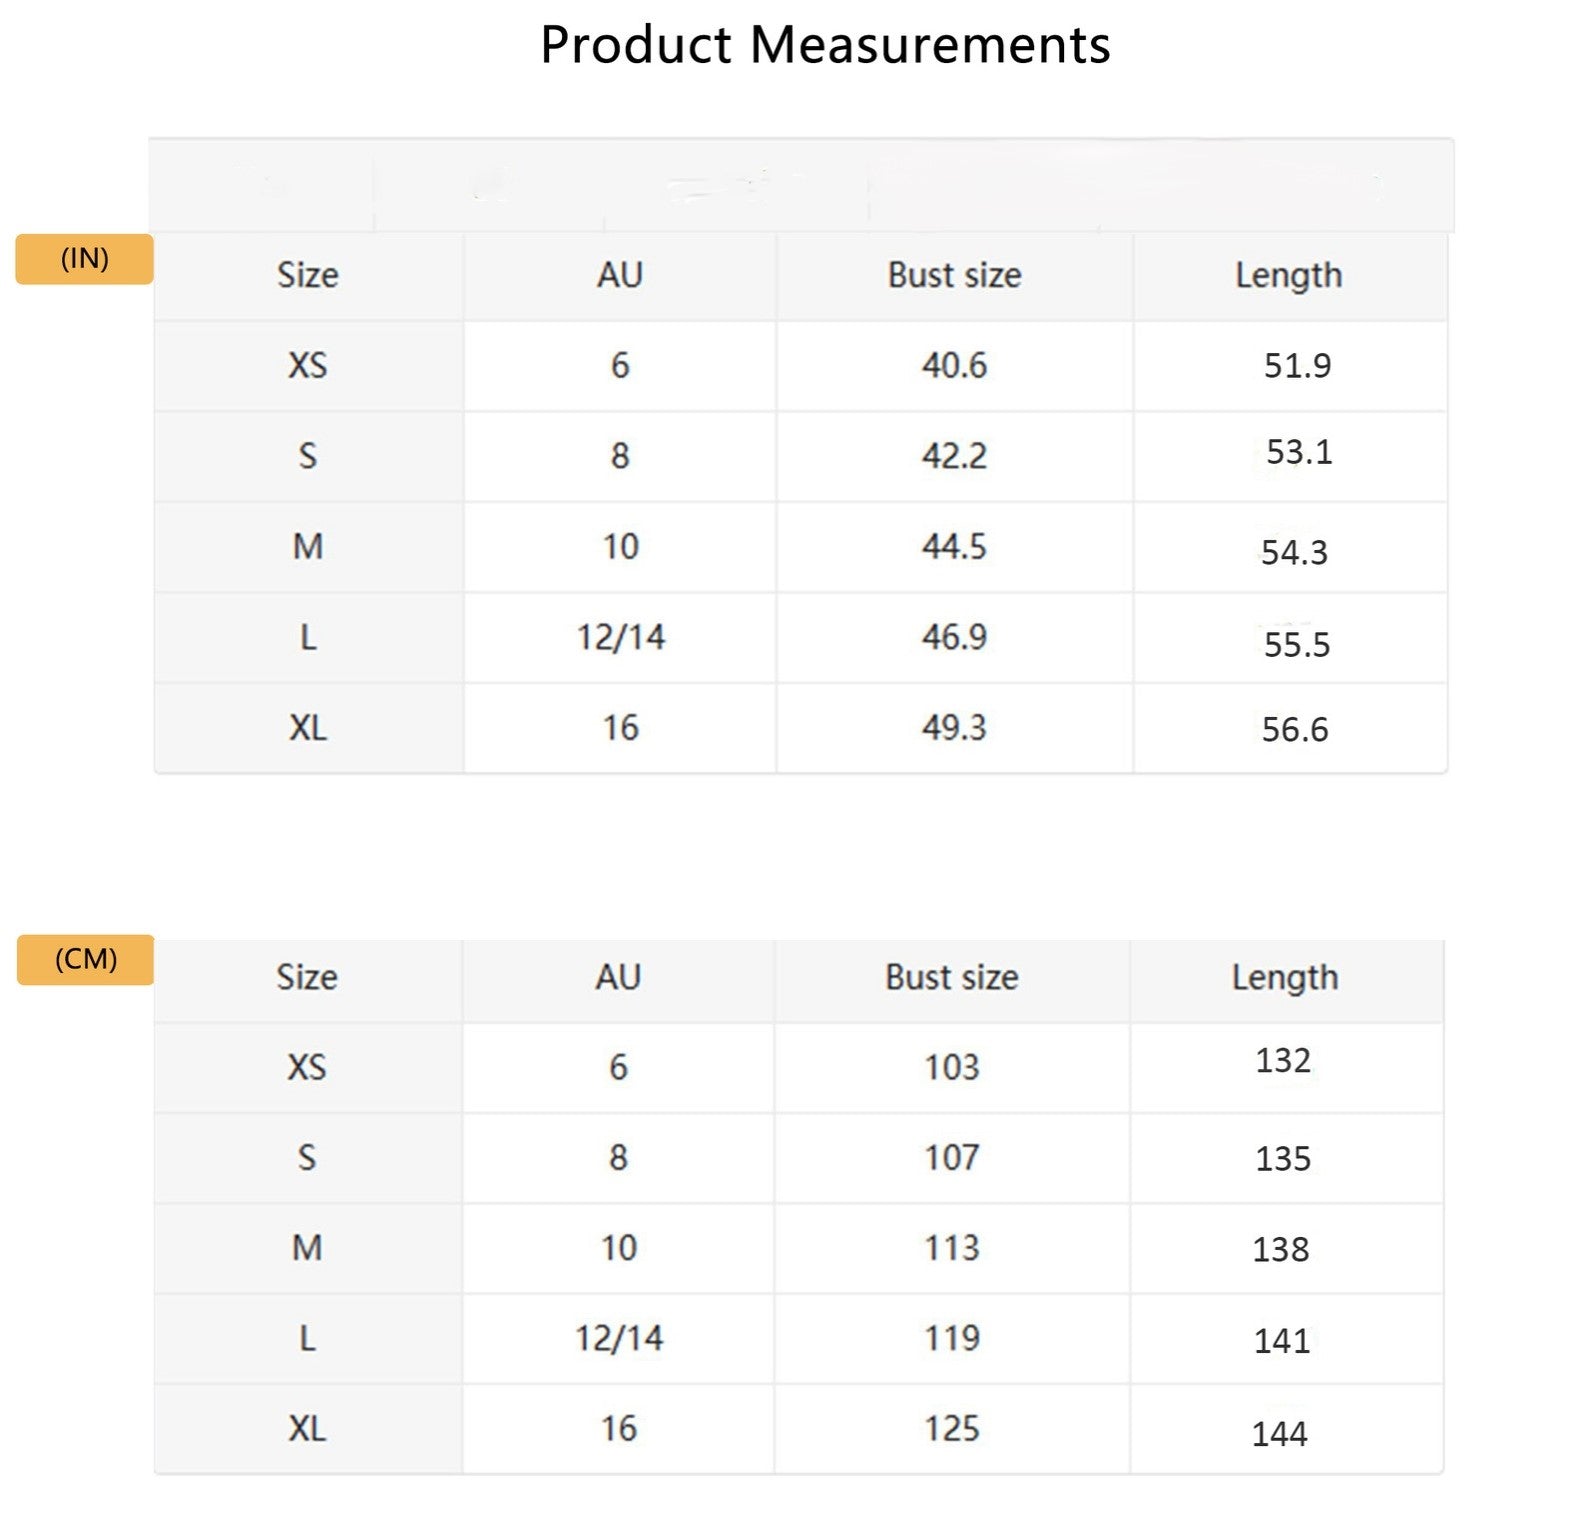
Task: Select the length value 56.6
Action: pos(1294,730)
